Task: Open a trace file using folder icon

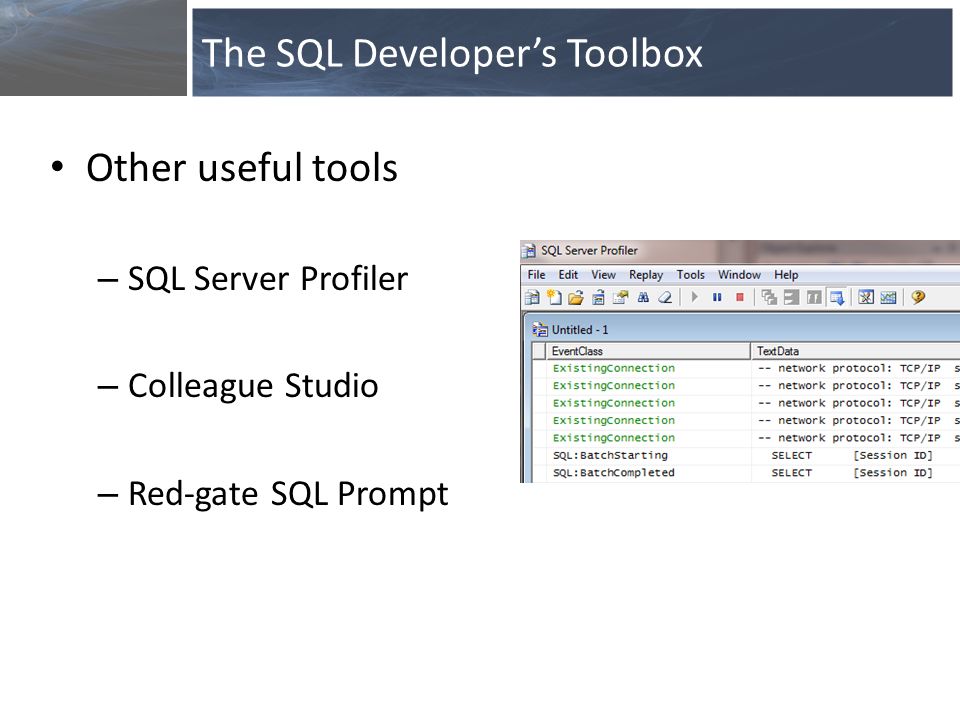Action: tap(576, 298)
